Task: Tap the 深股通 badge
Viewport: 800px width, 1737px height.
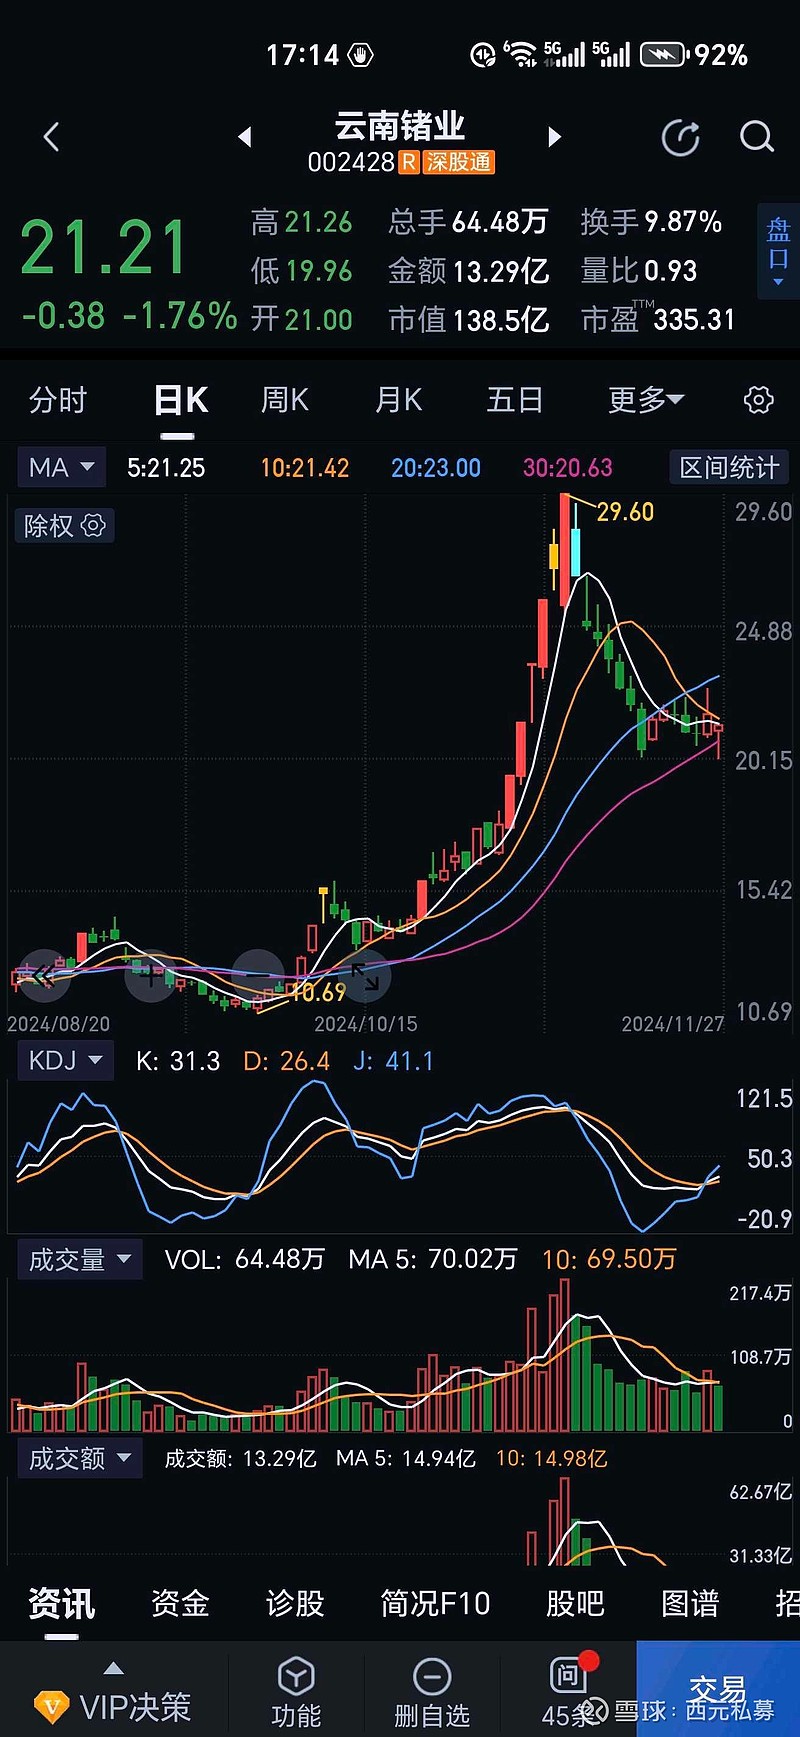Action: [459, 162]
